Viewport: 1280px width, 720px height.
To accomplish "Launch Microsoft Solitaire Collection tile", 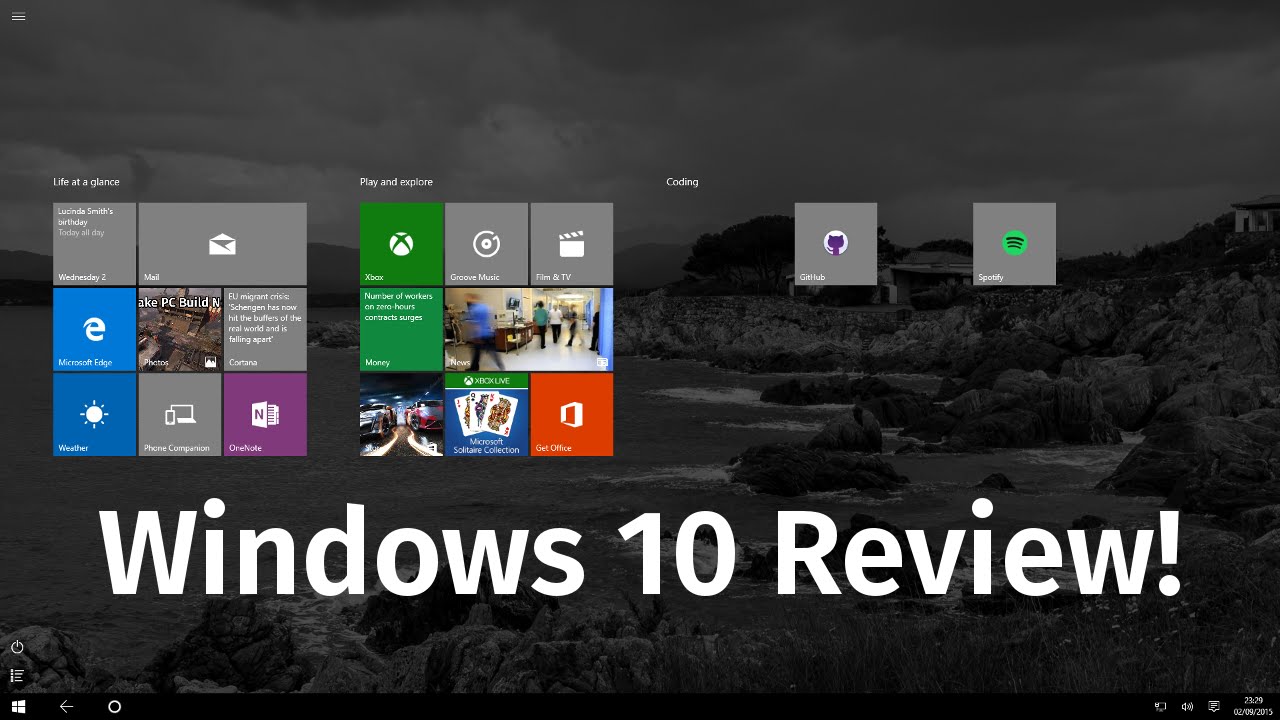I will click(486, 415).
